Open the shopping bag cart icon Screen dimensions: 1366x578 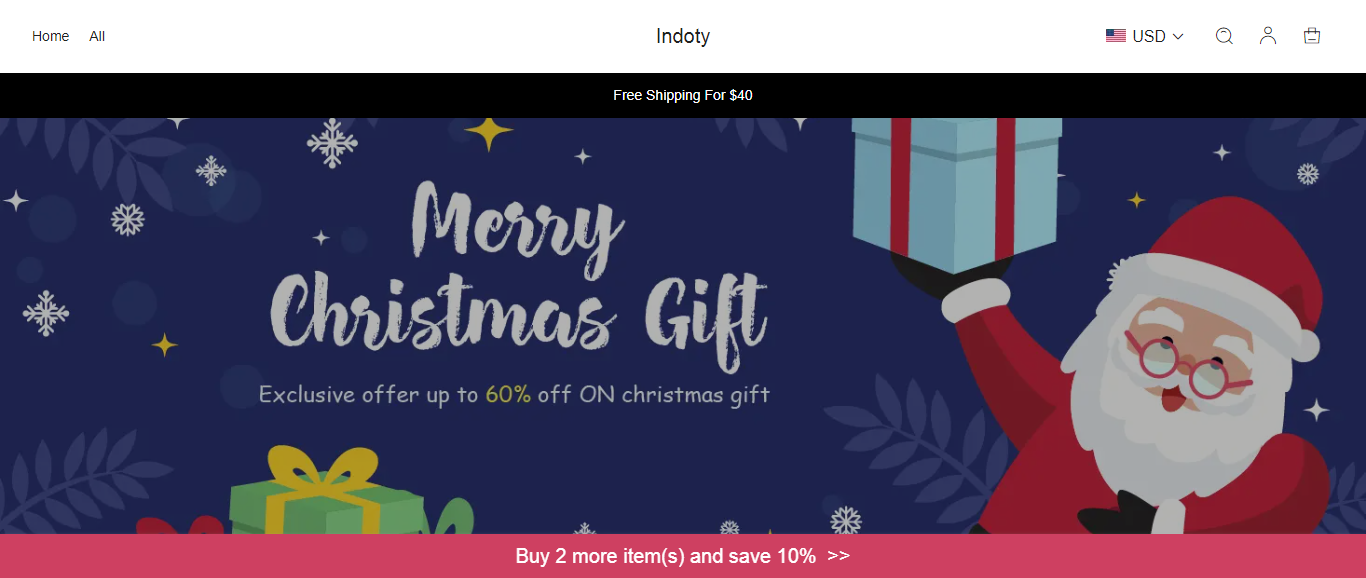pos(1312,36)
